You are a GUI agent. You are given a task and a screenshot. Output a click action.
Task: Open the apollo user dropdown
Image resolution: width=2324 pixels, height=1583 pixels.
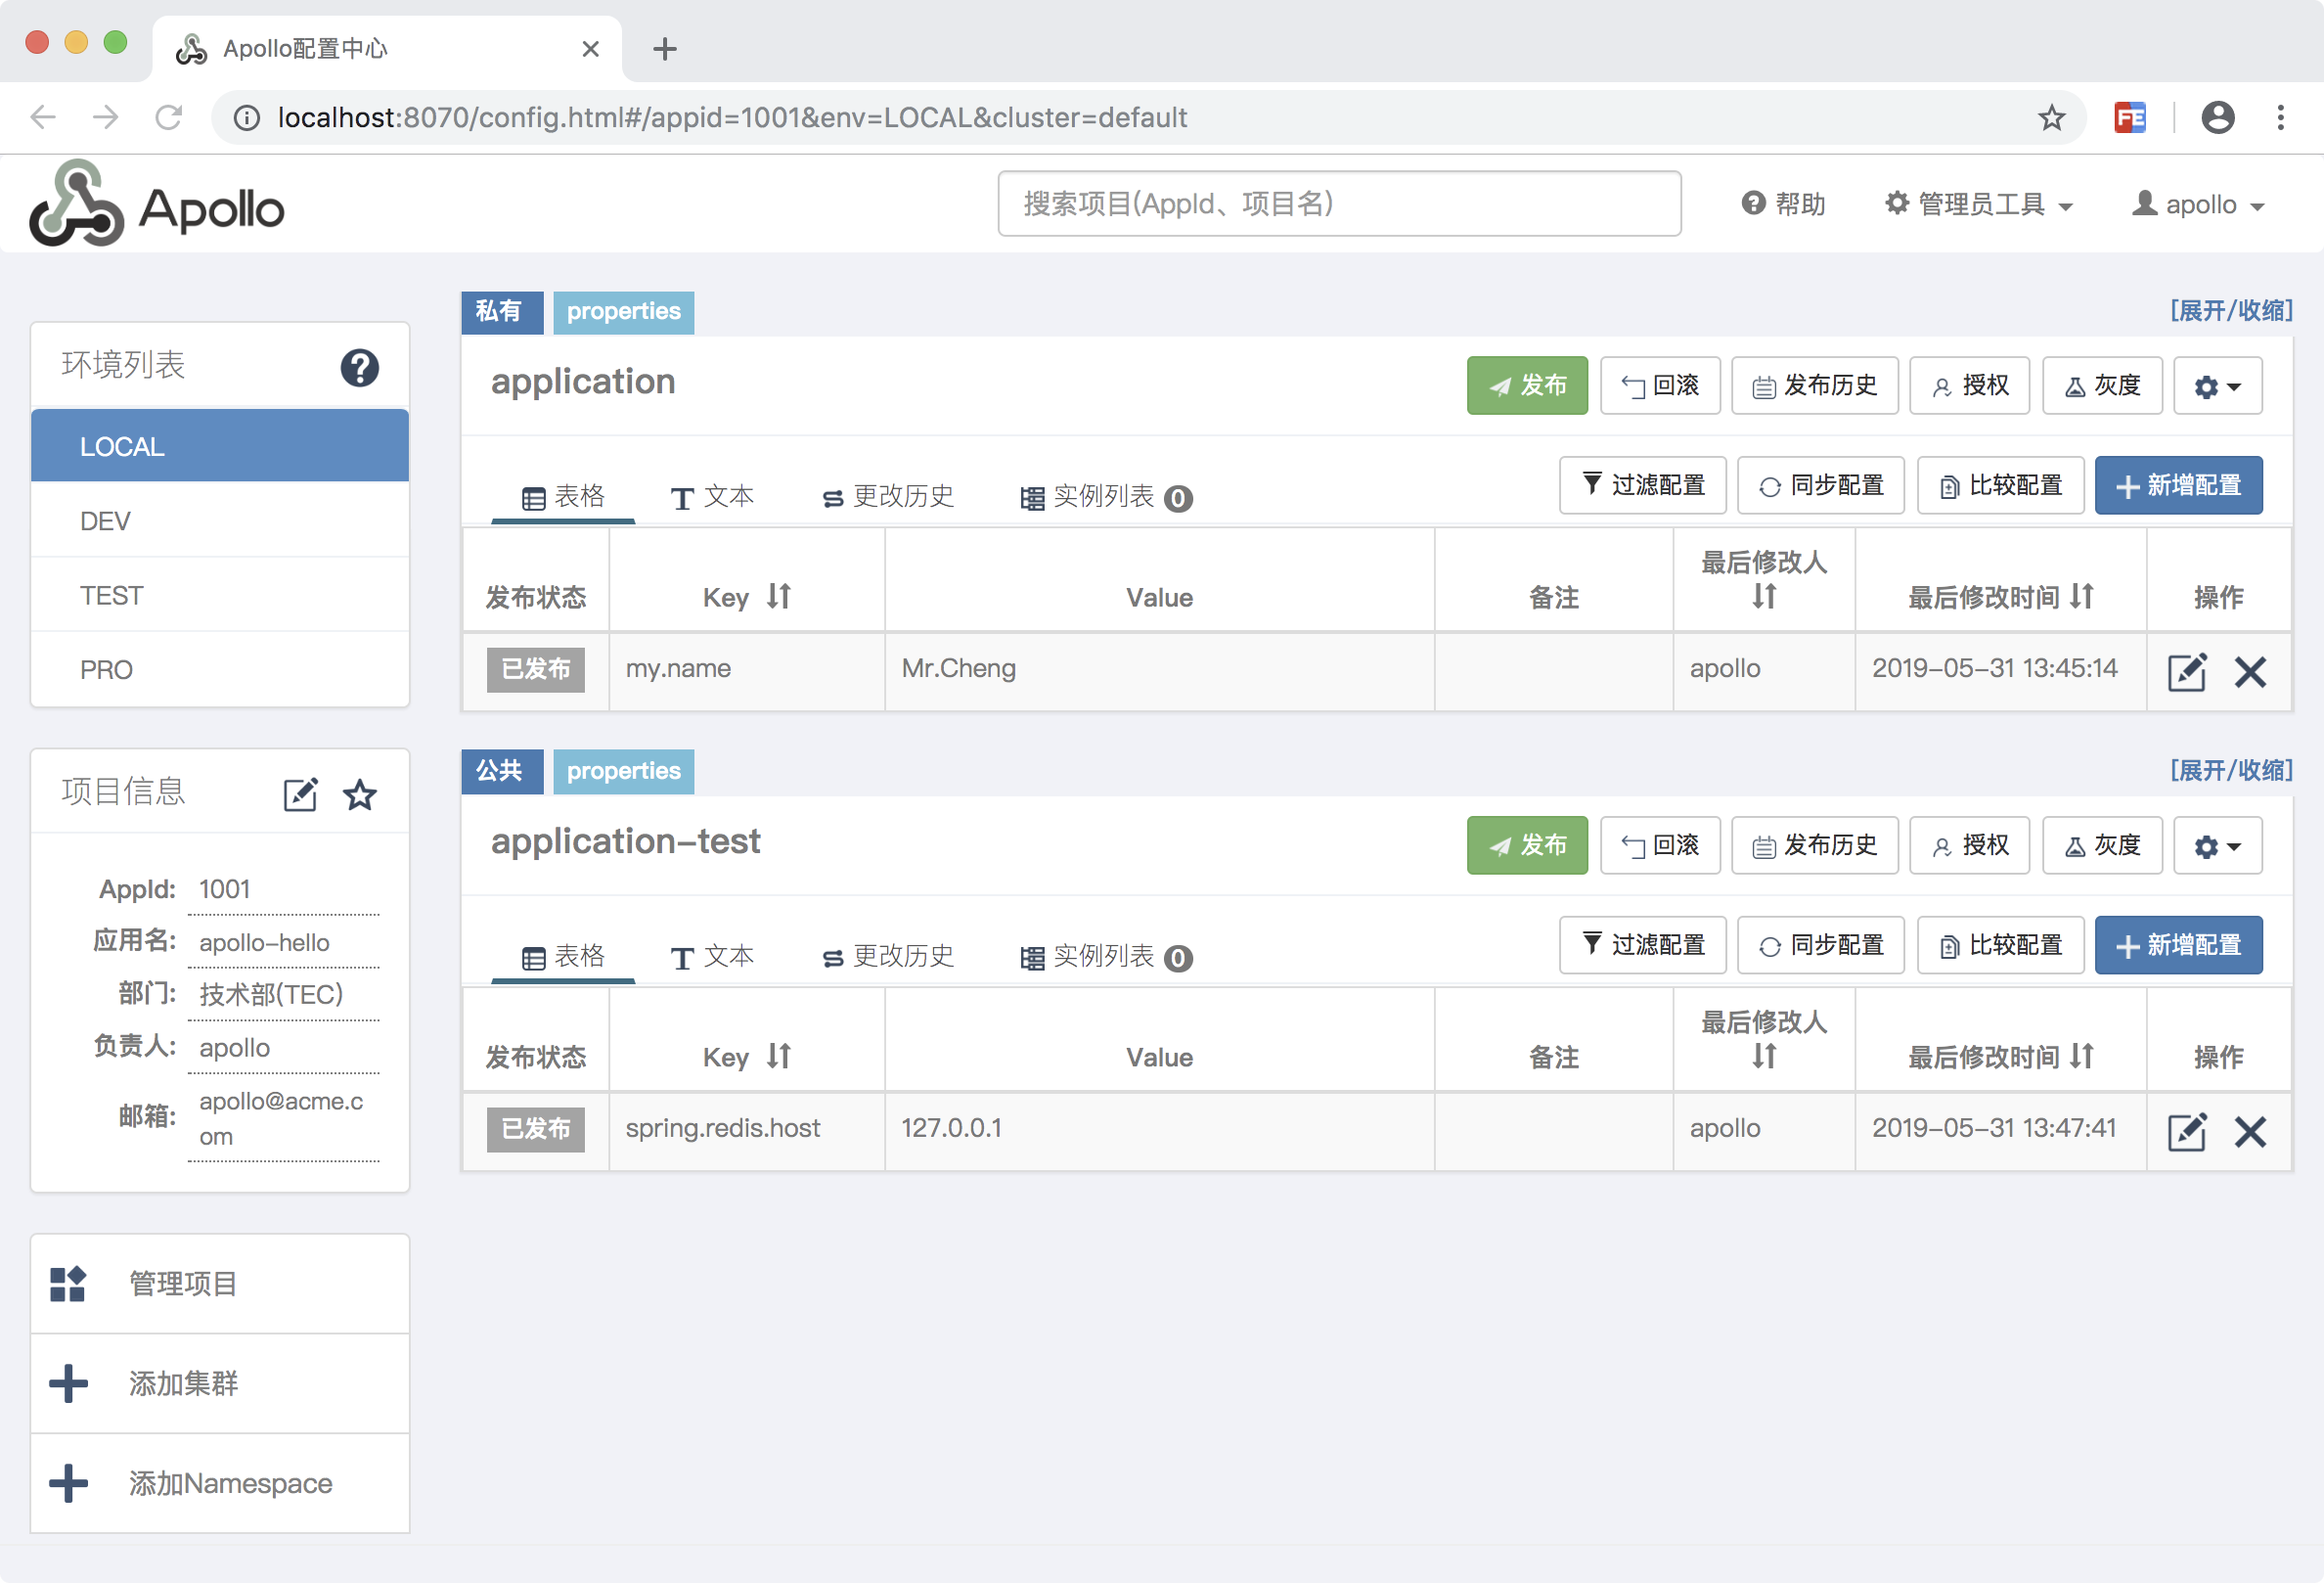coord(2197,204)
